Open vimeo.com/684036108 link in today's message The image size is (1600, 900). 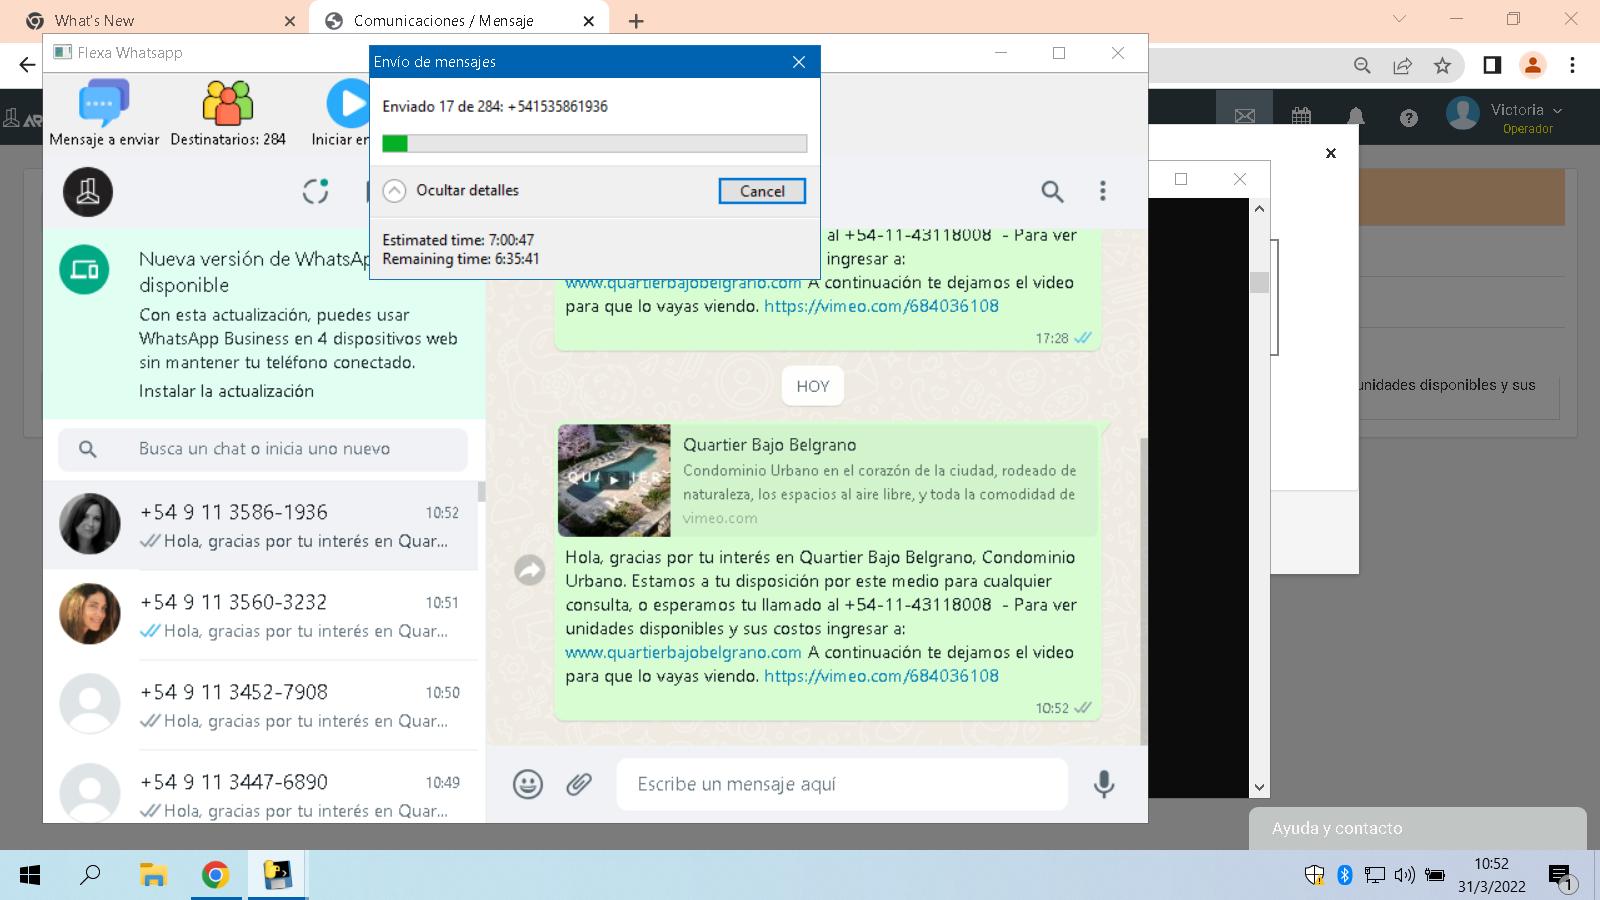(881, 676)
